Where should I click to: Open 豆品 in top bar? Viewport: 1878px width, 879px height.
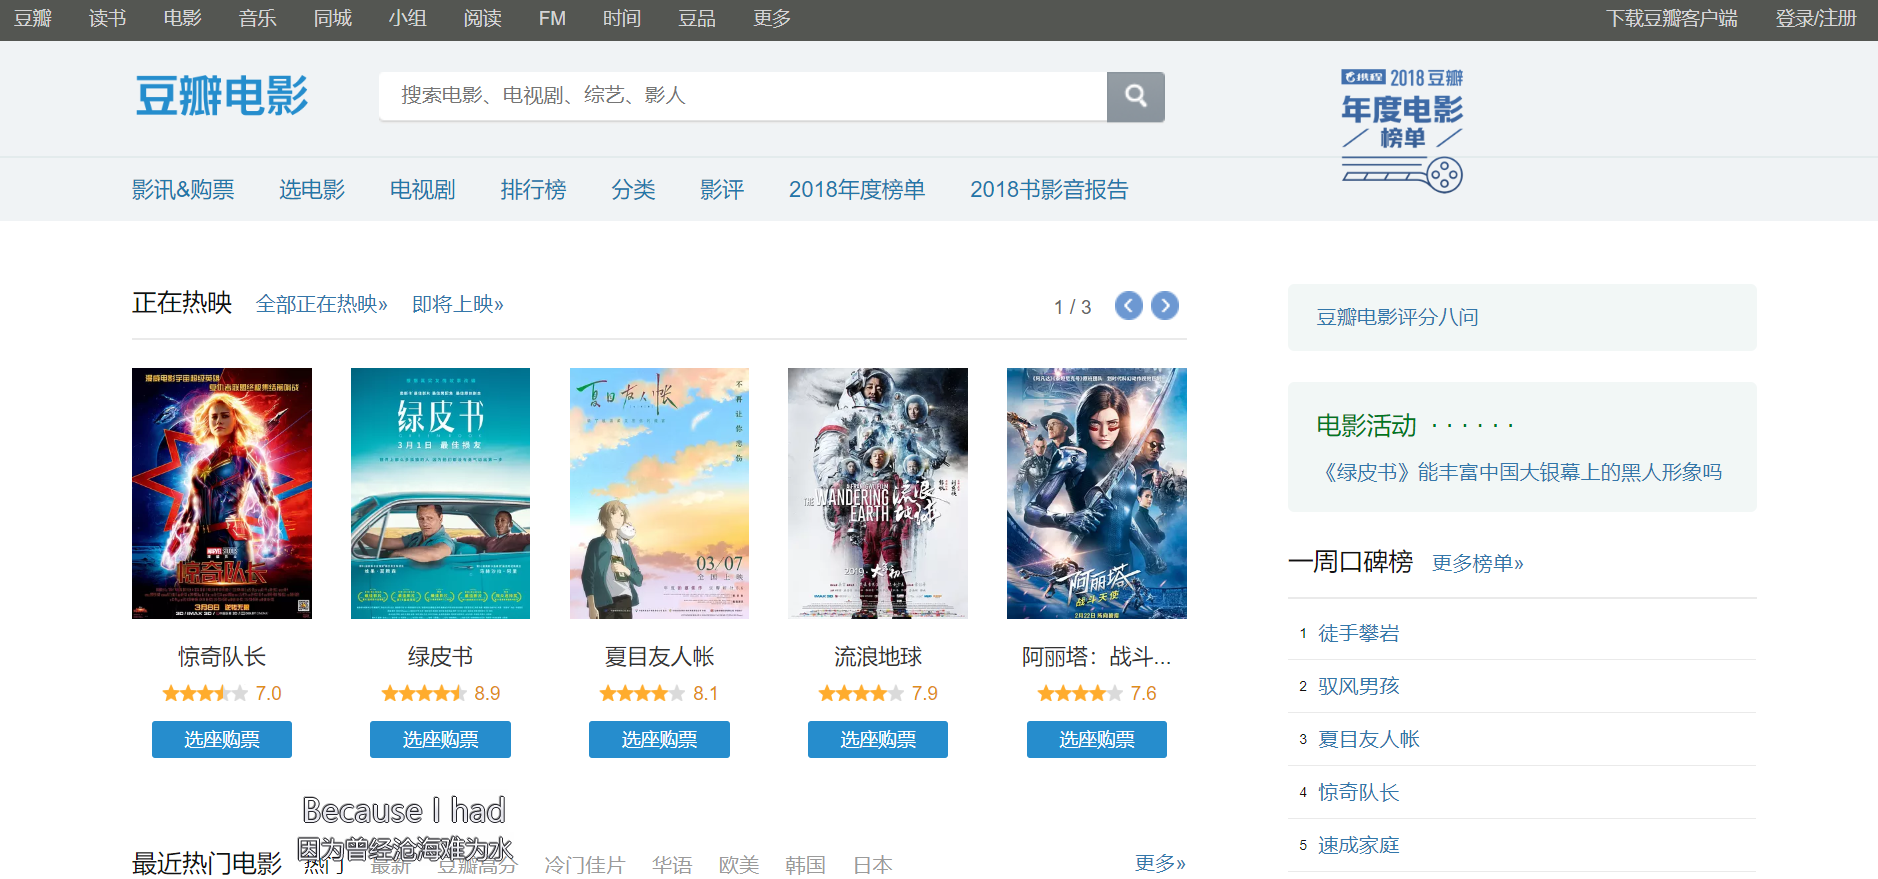click(697, 18)
